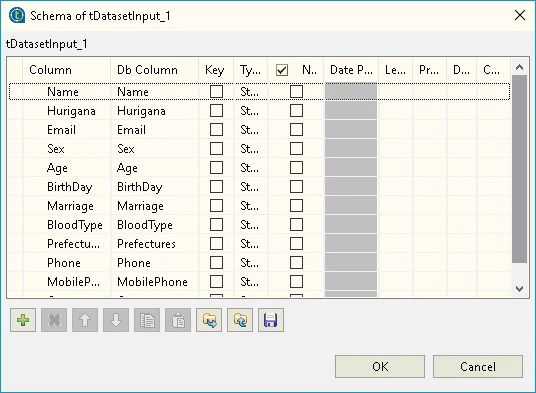Open Type dropdown for Hurigana row

click(x=251, y=111)
